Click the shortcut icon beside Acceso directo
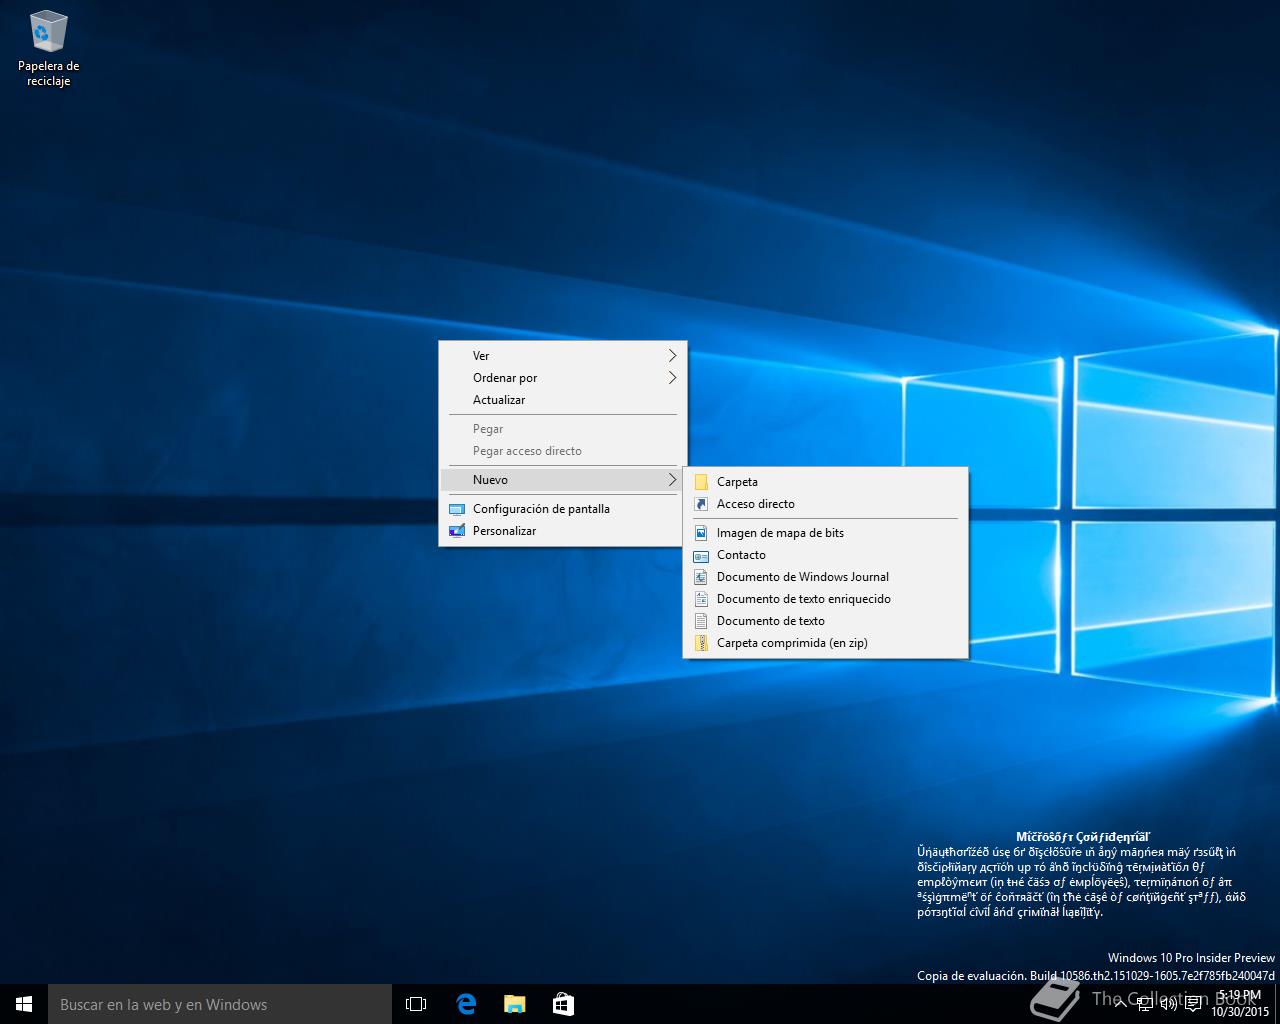This screenshot has height=1024, width=1280. (701, 504)
